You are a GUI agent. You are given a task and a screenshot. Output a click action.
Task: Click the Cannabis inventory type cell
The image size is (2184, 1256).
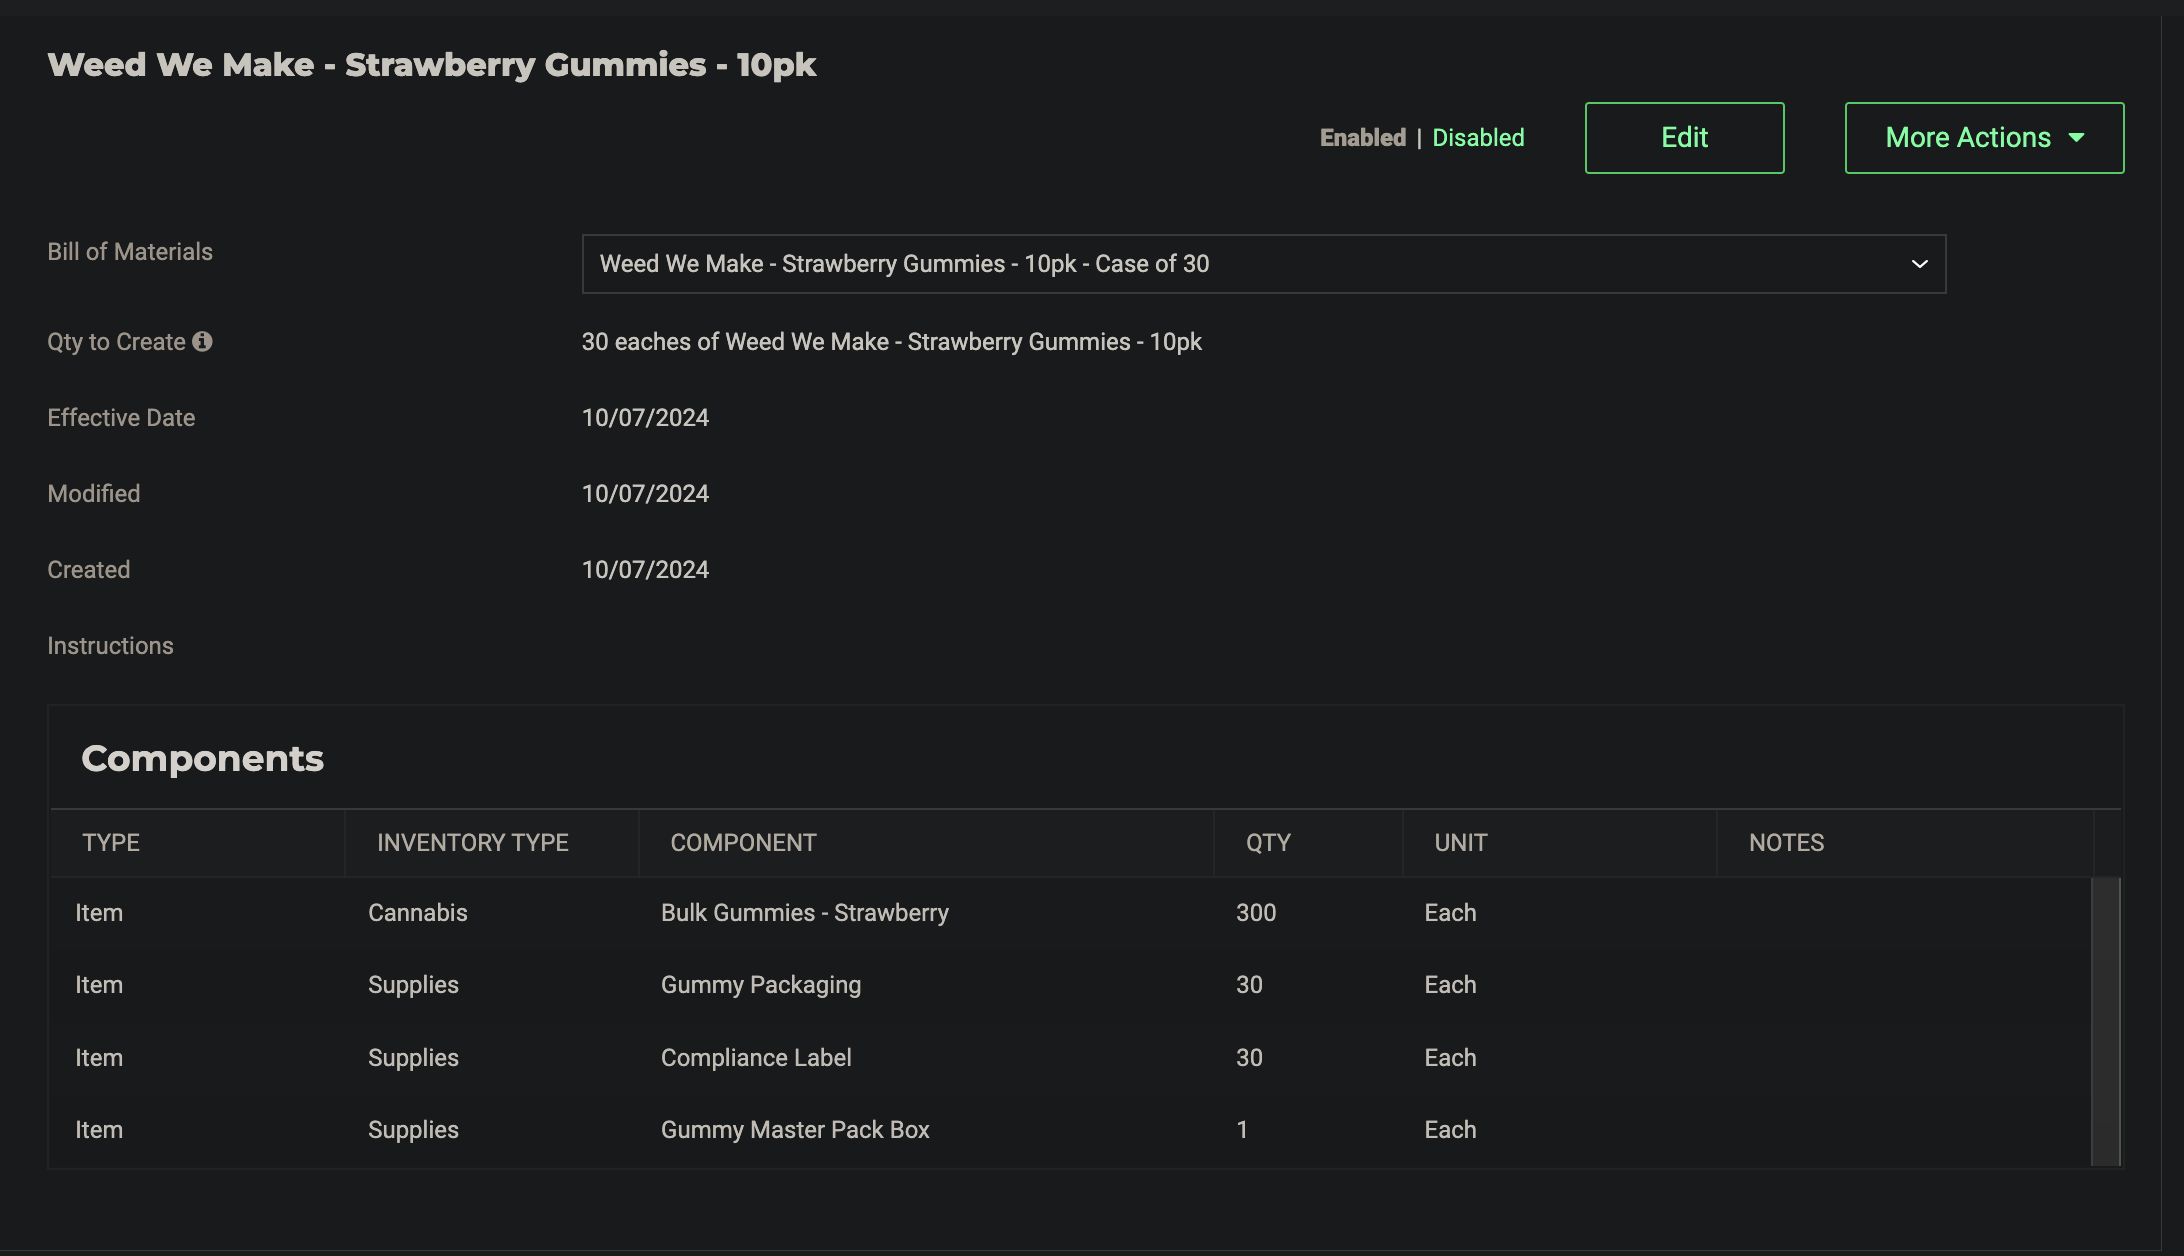(417, 913)
